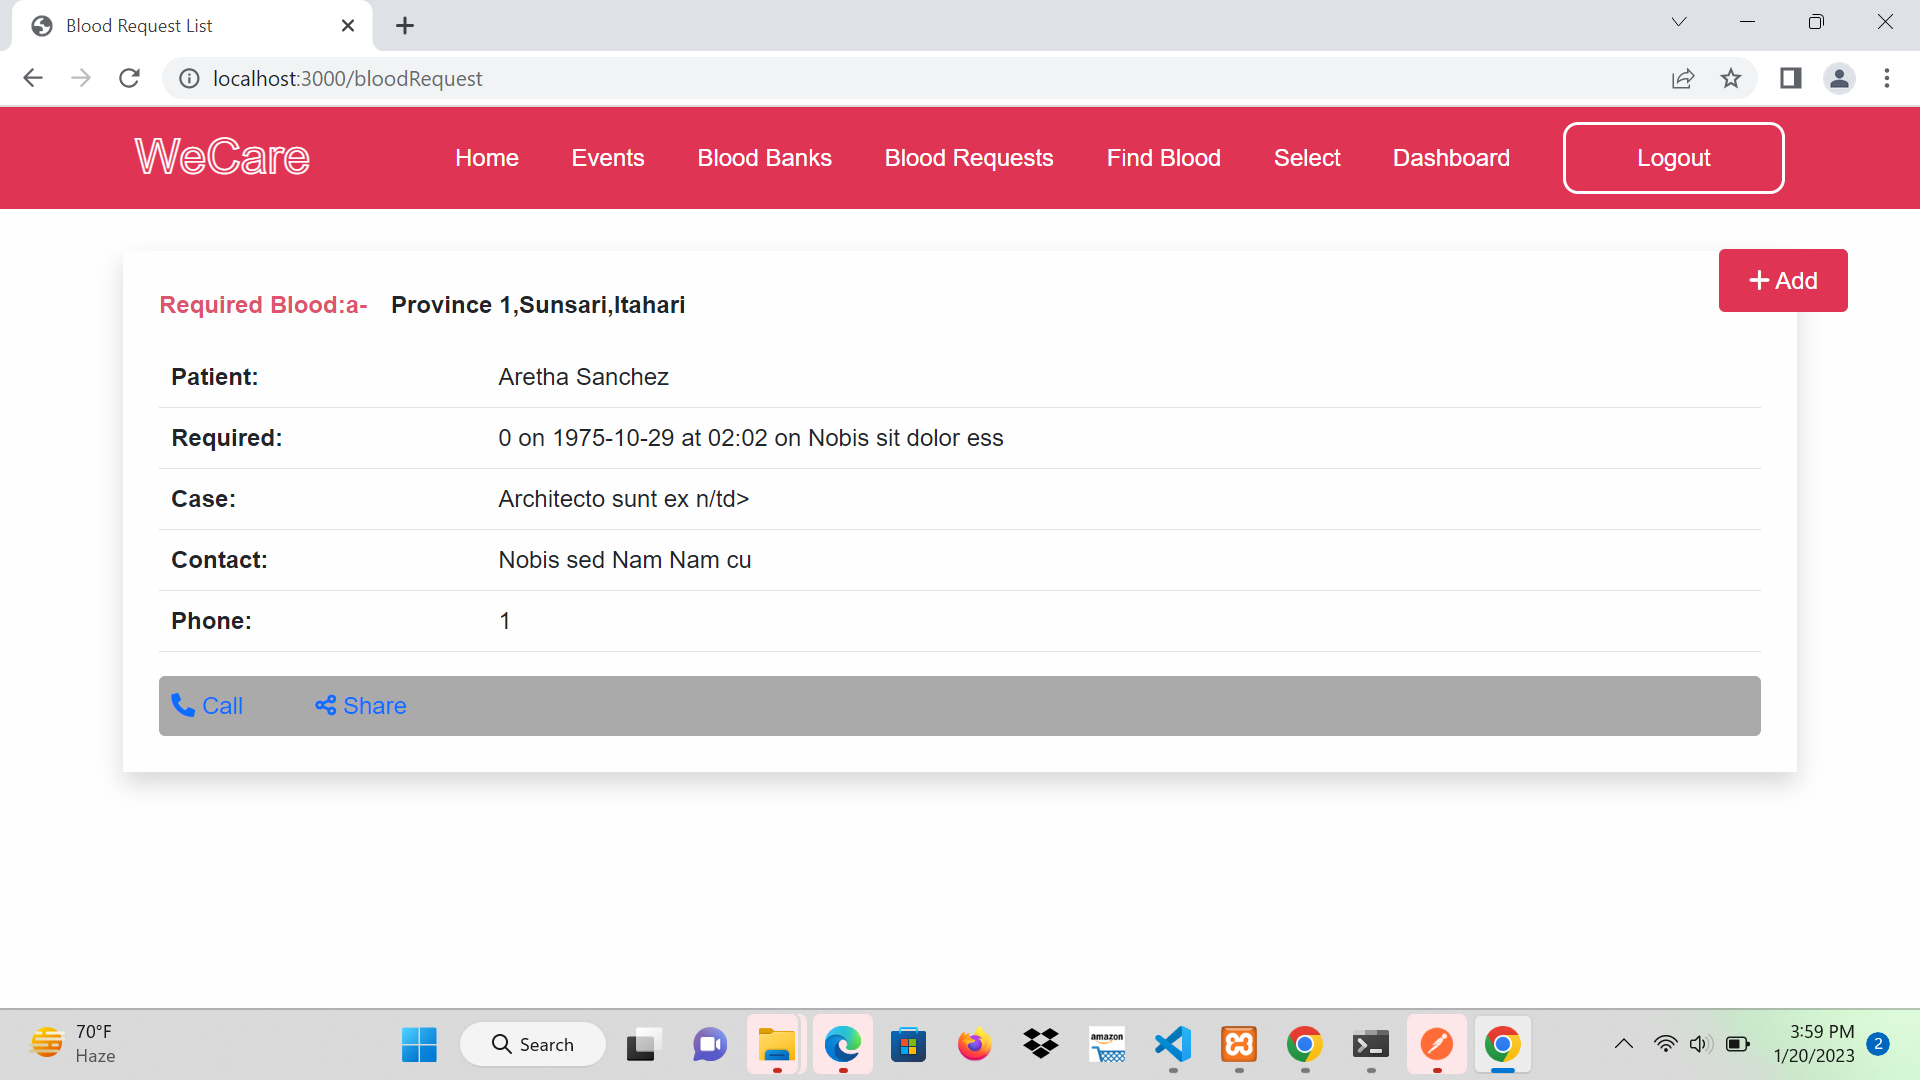Click the WeCare logo
This screenshot has width=1920, height=1080.
(222, 157)
